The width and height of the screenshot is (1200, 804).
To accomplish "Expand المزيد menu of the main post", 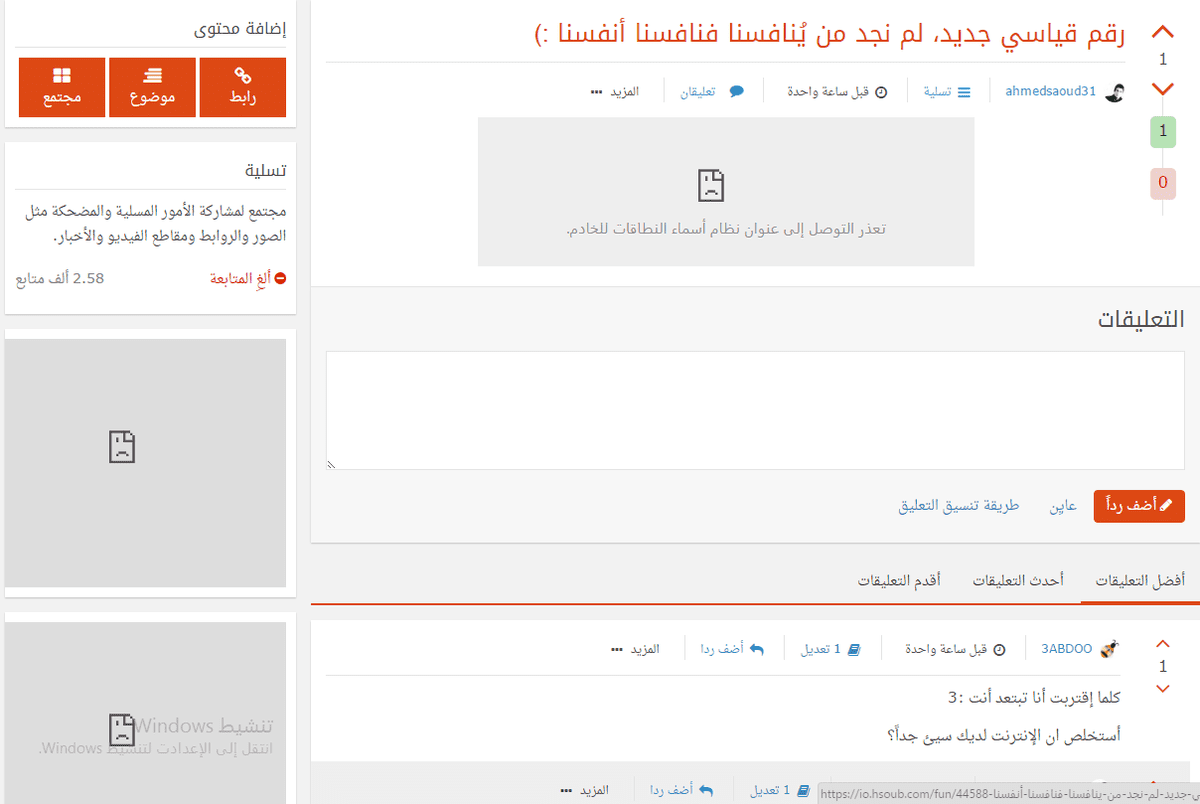I will coord(614,92).
